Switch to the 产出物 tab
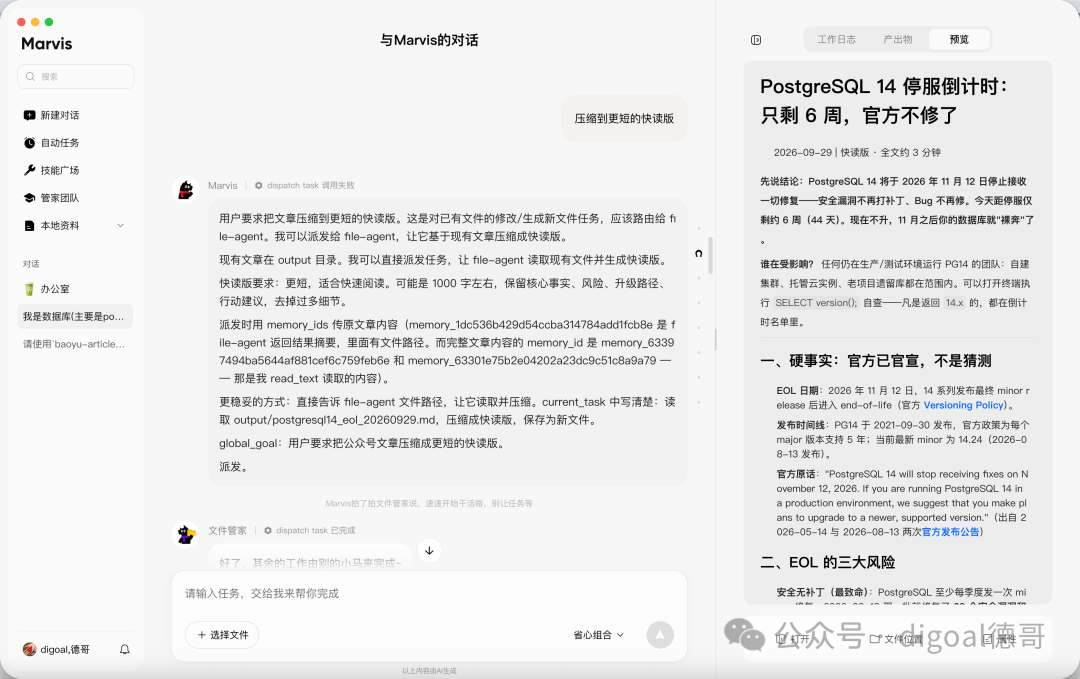 tap(897, 39)
